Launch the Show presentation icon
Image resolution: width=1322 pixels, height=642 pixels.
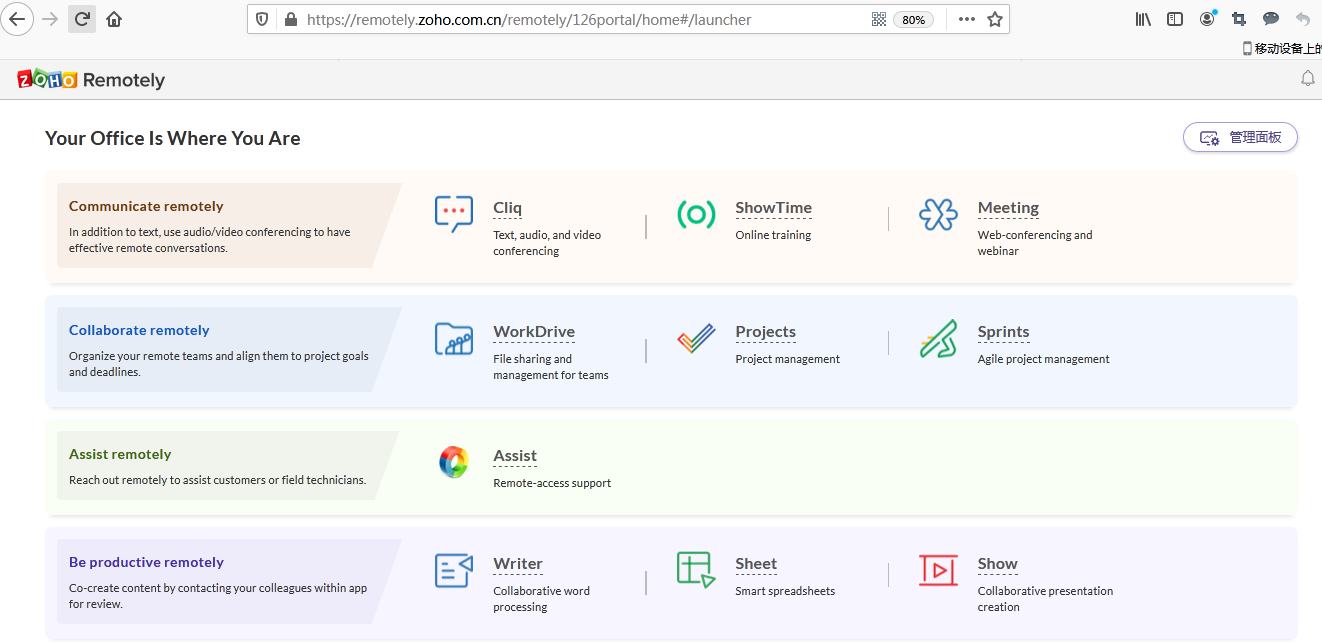[938, 570]
